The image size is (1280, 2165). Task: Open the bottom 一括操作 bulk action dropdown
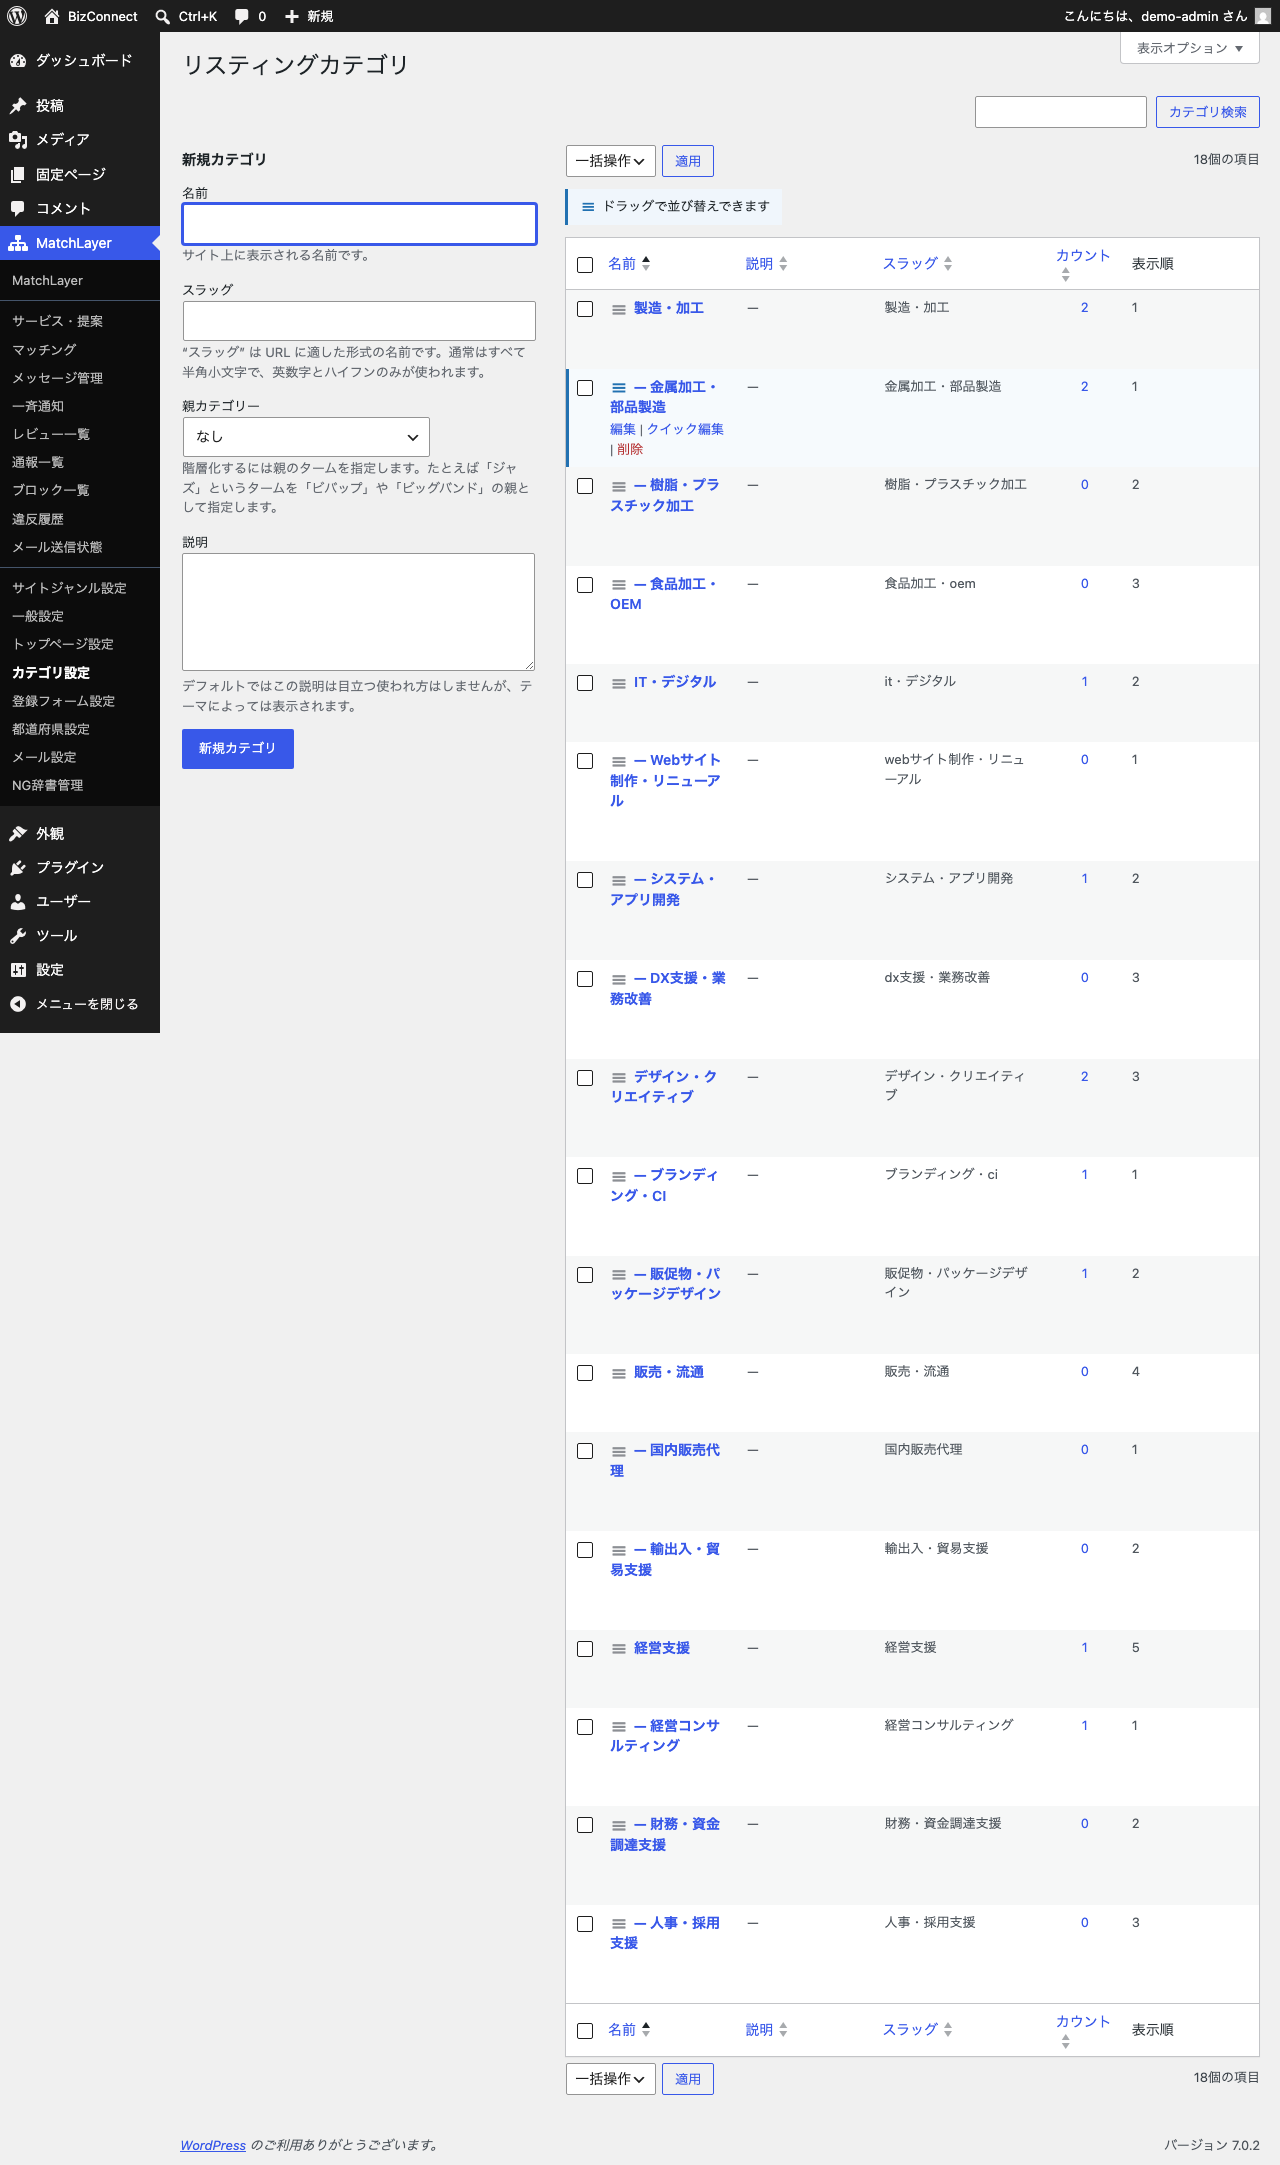[611, 2079]
